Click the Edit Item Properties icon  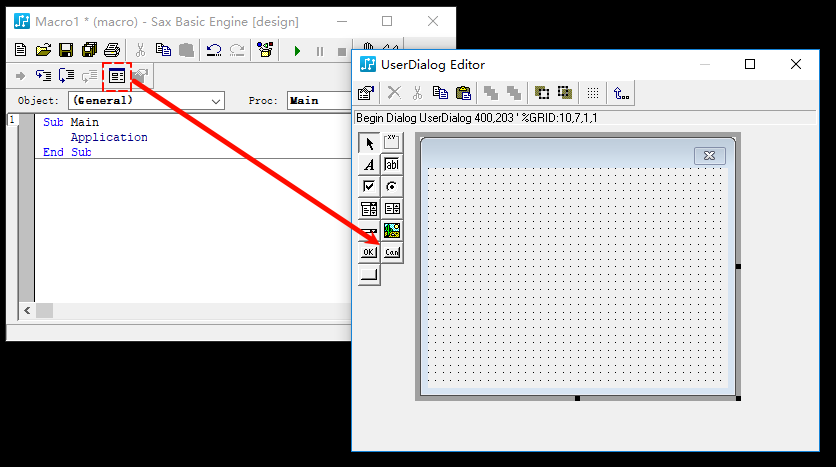366,93
